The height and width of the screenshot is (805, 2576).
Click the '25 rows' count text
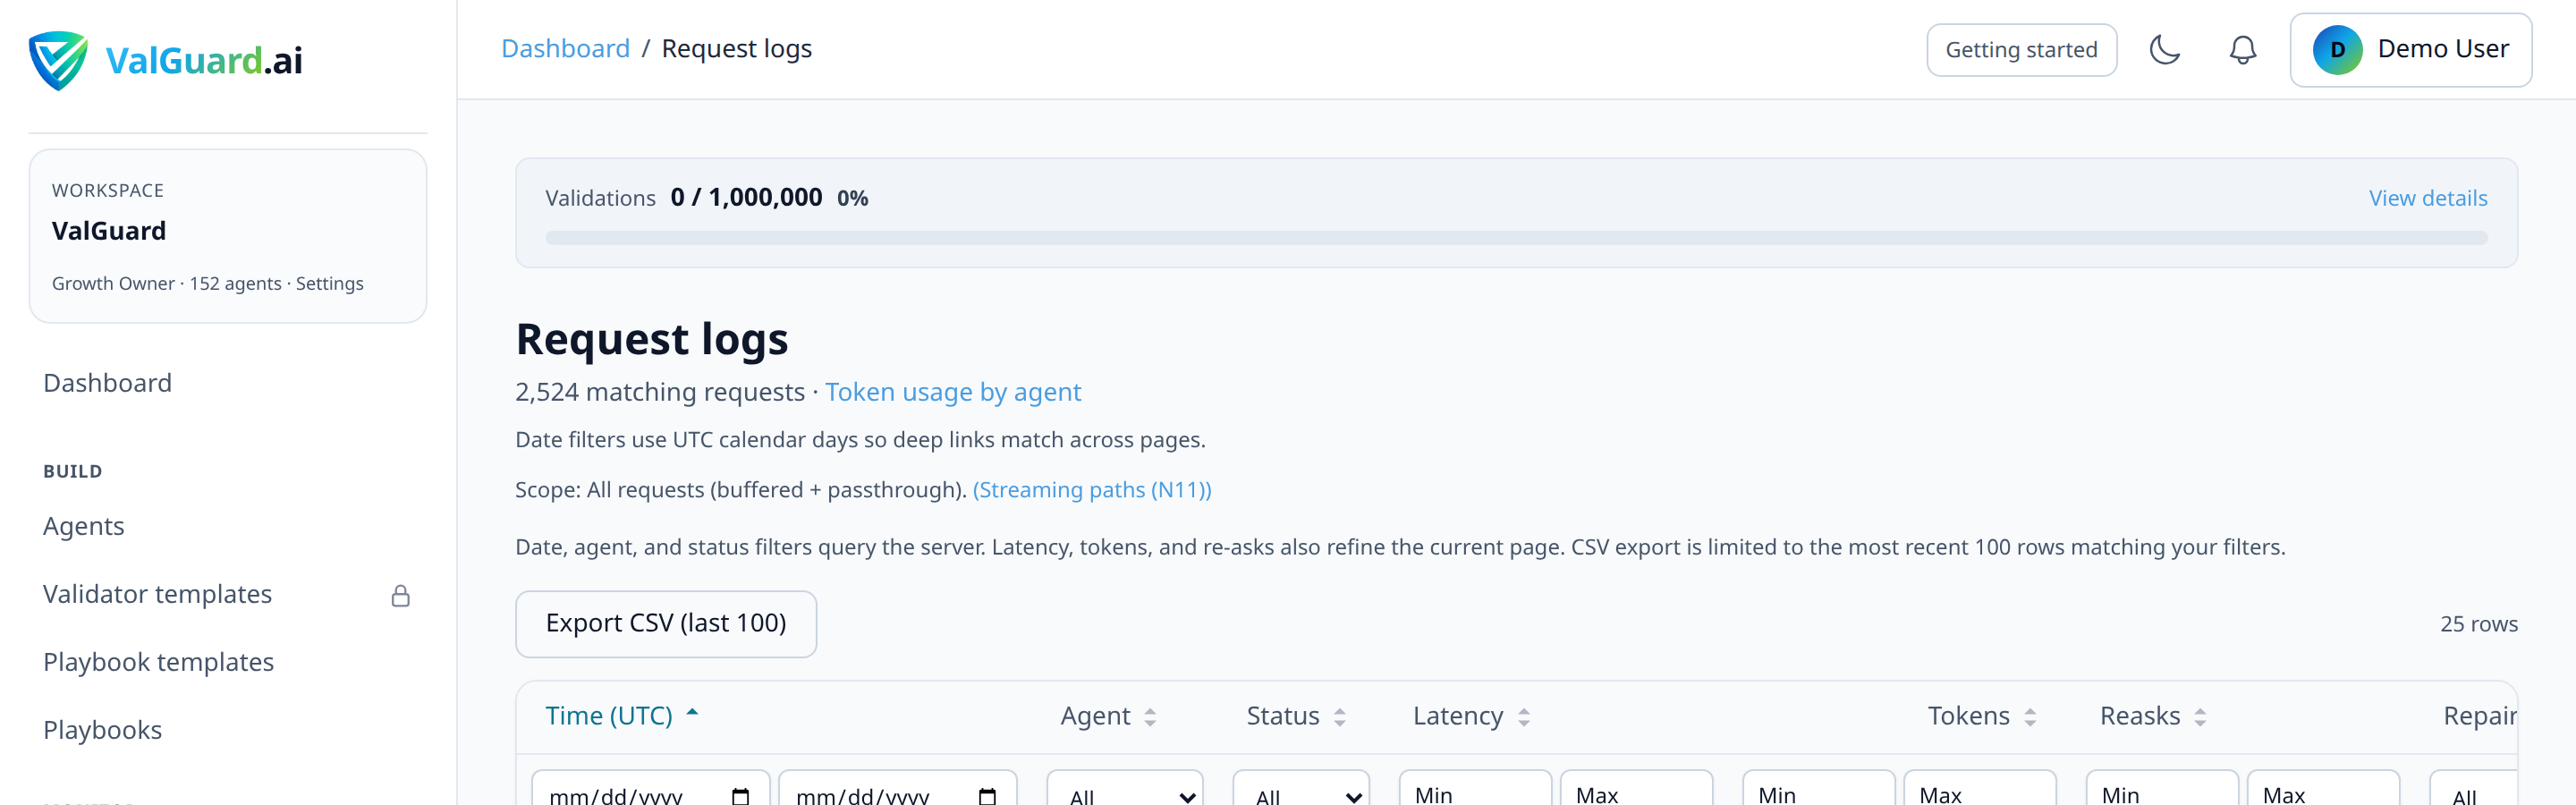2478,624
